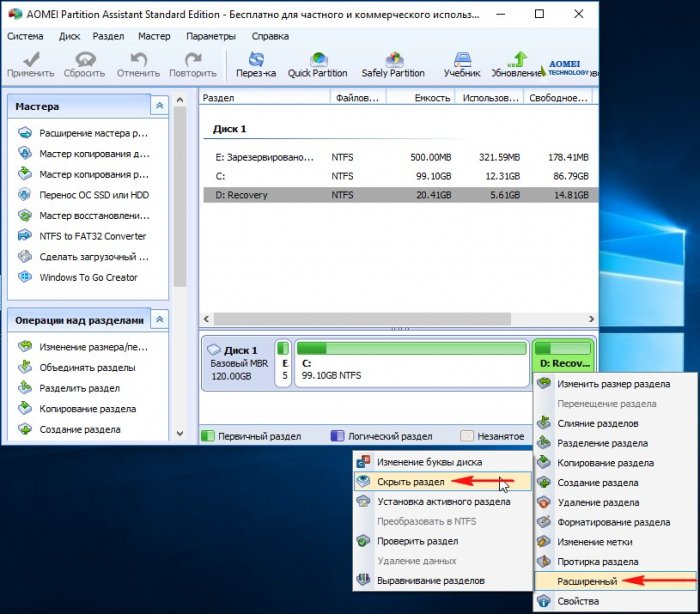Choose Выравнивание разделов in the submenu

(443, 581)
